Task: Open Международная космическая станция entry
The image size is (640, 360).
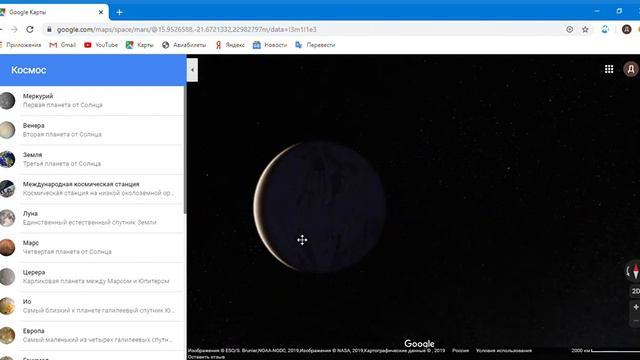Action: 92,189
